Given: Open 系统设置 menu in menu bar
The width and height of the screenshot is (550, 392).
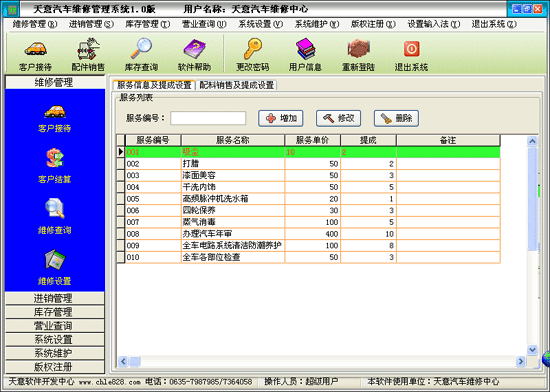Looking at the screenshot, I should coord(261,24).
